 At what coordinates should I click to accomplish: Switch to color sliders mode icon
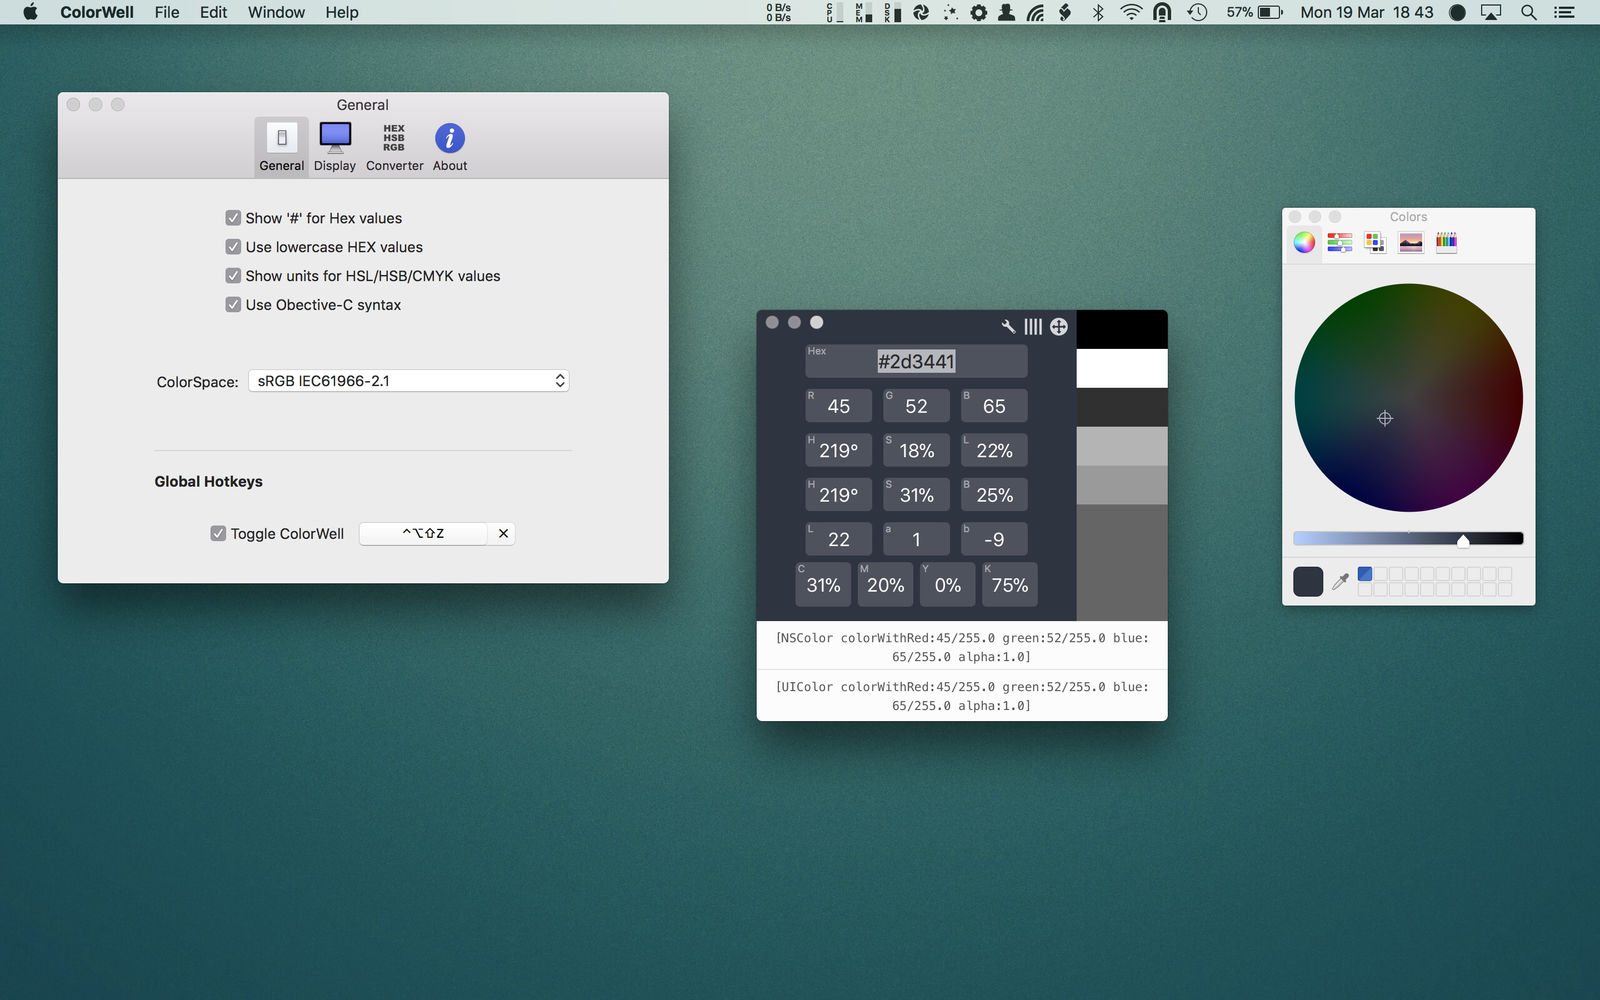click(x=1340, y=242)
